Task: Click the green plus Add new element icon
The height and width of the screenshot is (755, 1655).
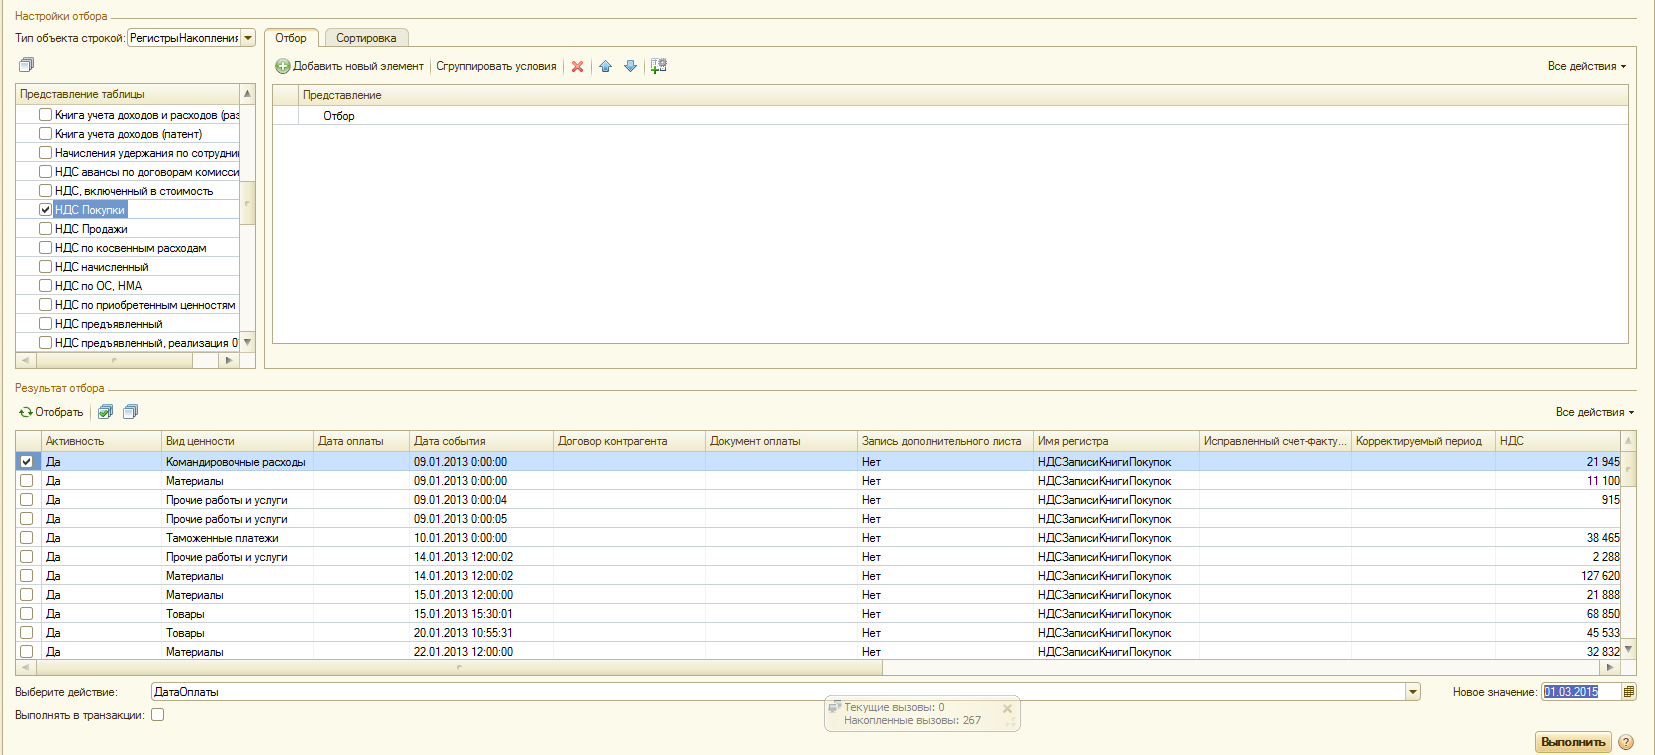Action: pos(283,66)
